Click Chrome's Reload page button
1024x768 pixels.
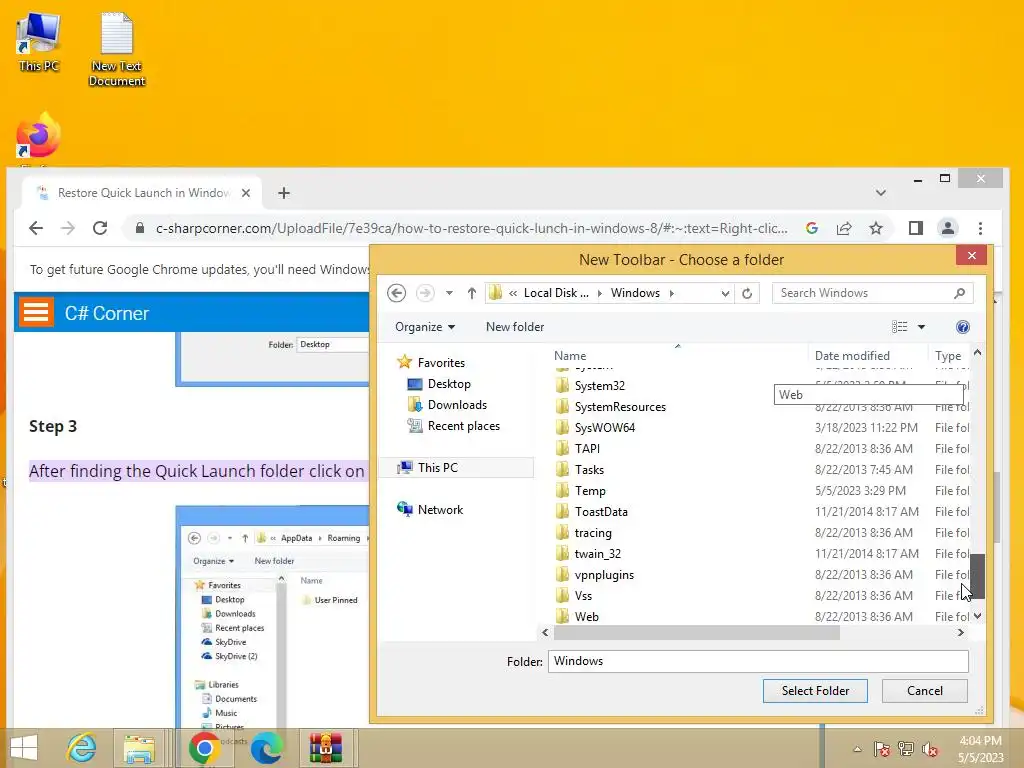(x=100, y=228)
